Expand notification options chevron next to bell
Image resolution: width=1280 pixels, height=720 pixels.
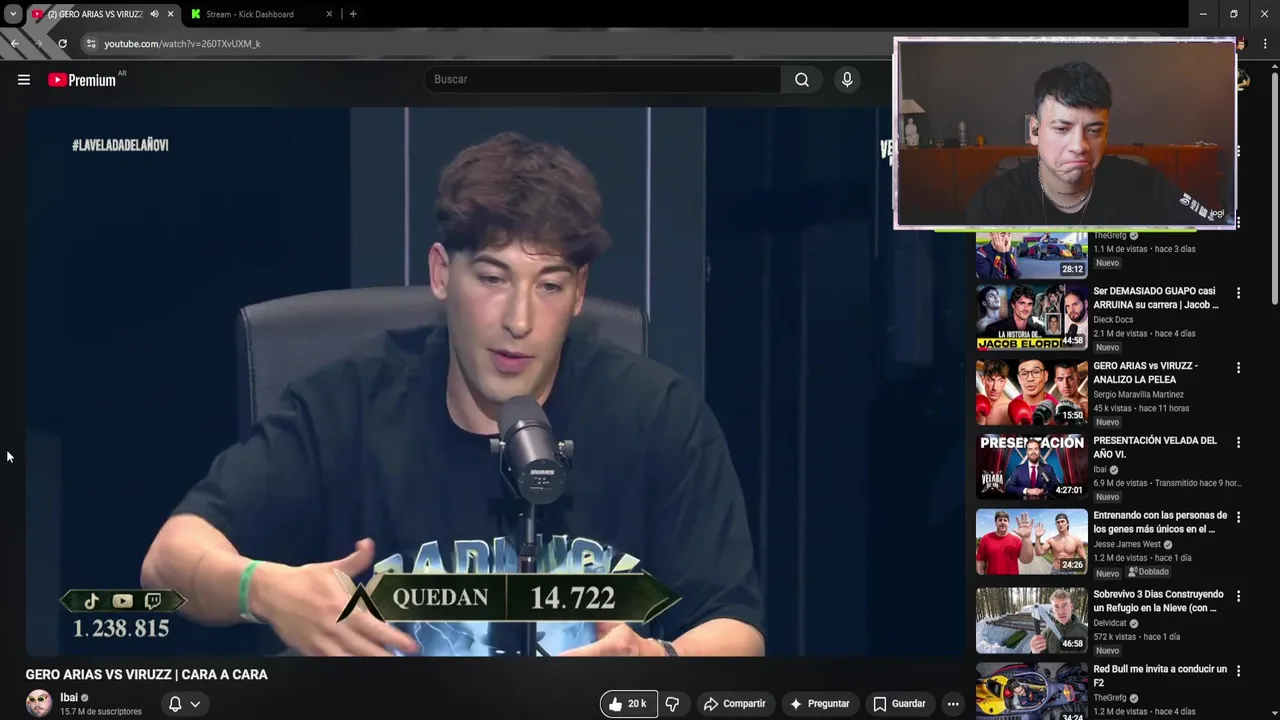(x=195, y=704)
